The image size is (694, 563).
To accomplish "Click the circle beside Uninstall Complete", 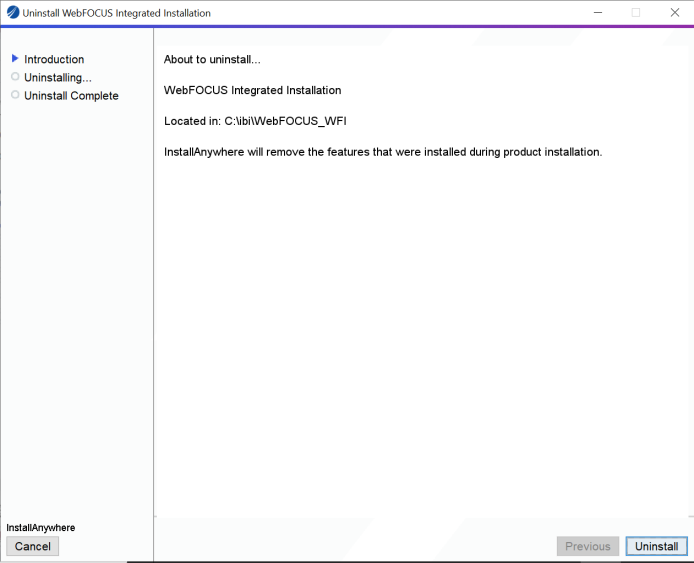I will pyautogui.click(x=15, y=95).
